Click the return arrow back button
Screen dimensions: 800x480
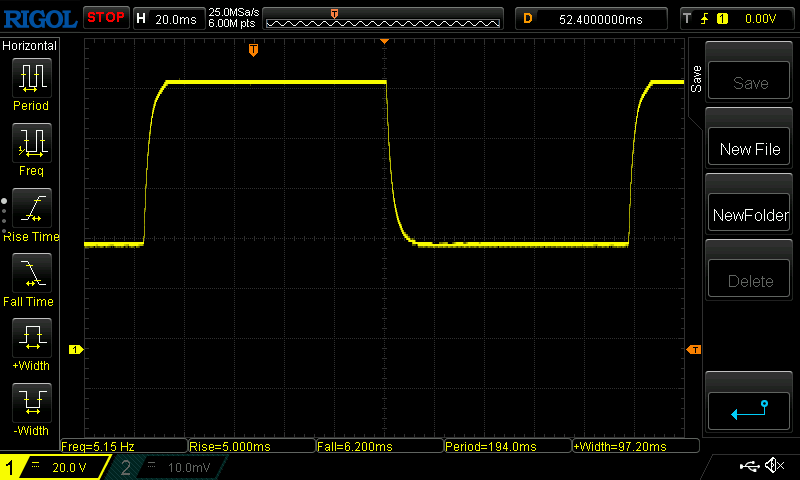point(750,408)
